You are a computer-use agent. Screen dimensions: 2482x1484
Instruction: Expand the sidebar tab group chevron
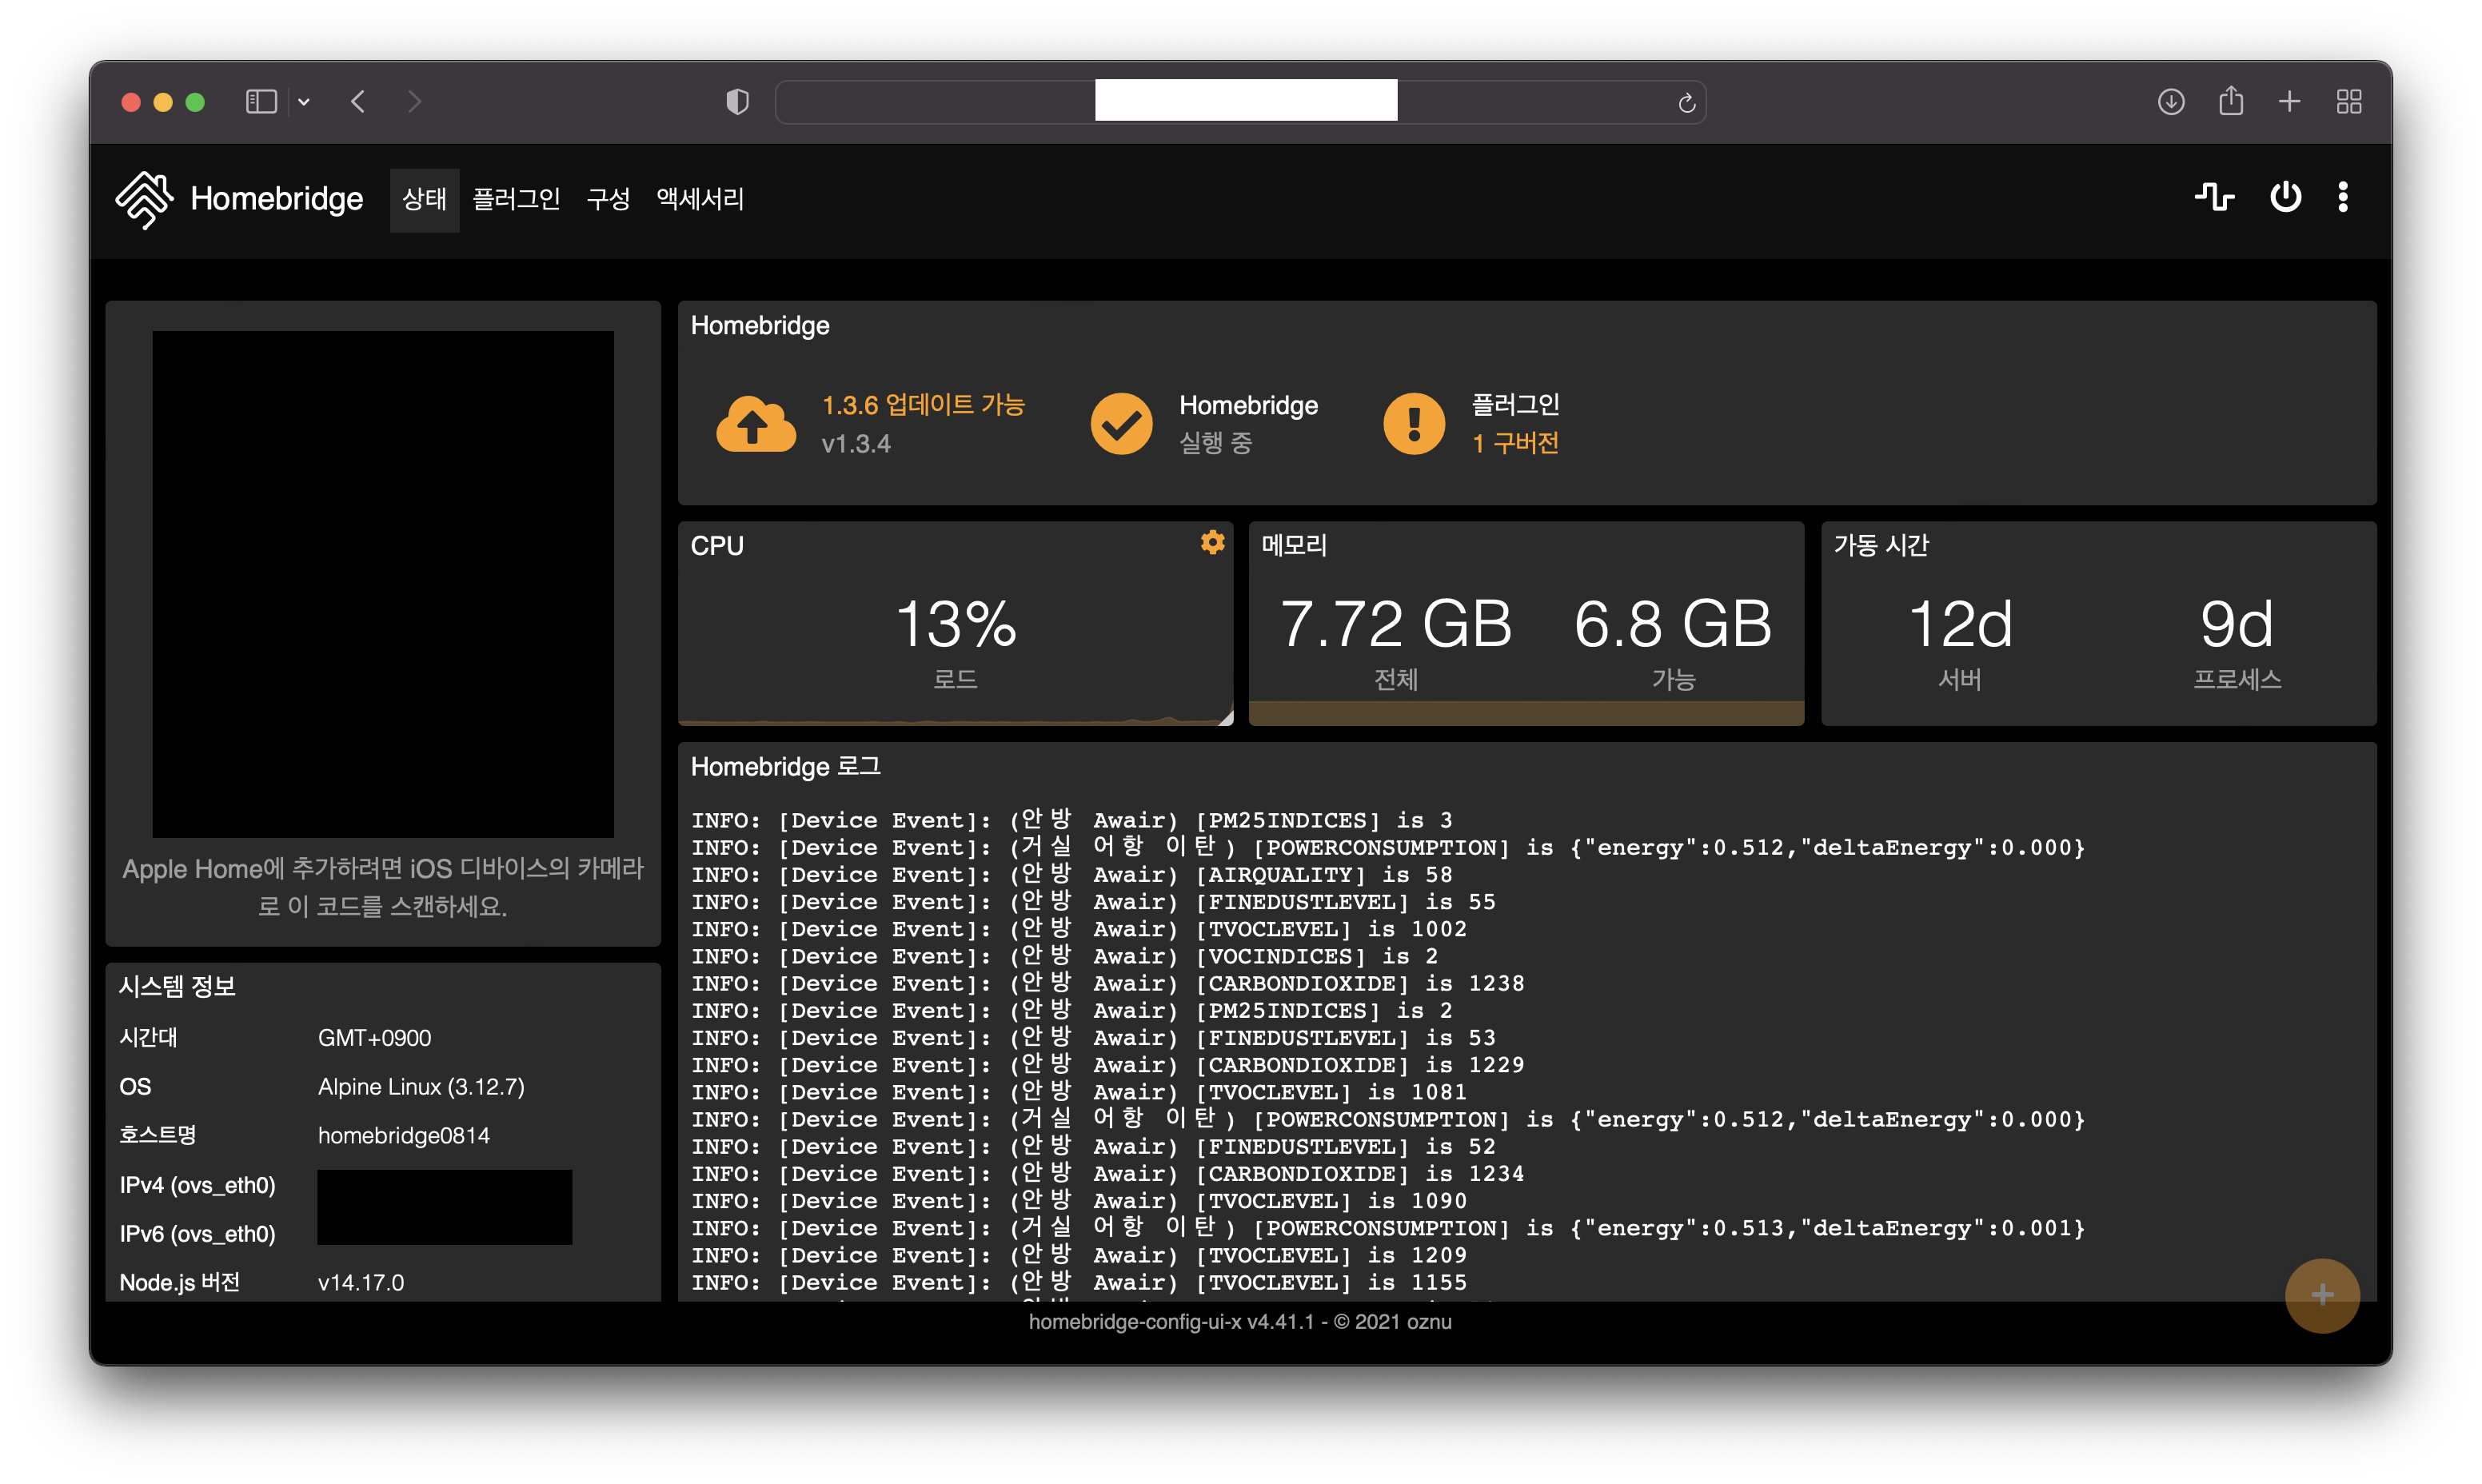[x=304, y=102]
